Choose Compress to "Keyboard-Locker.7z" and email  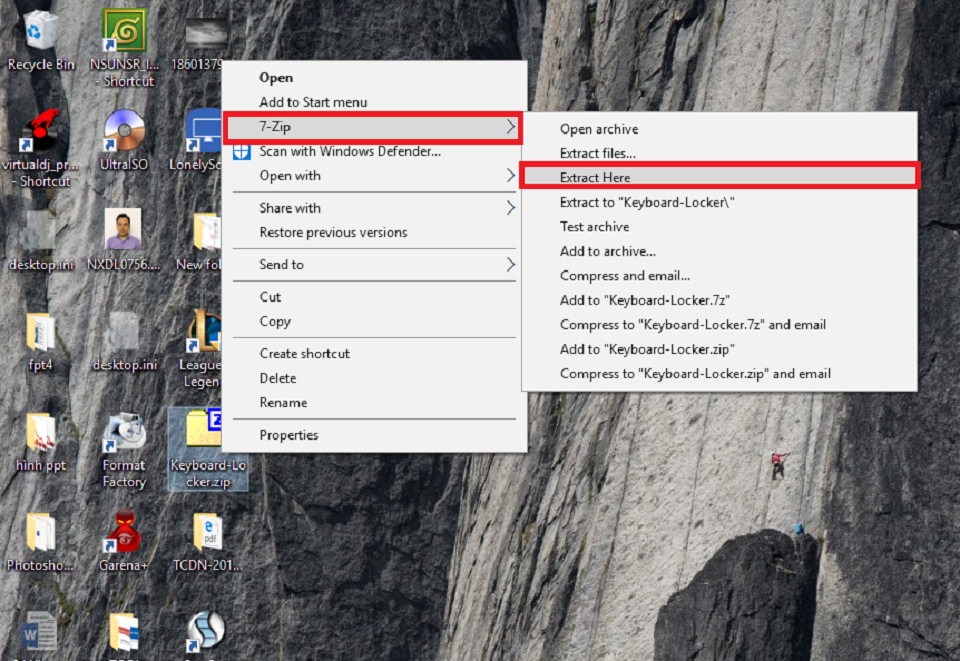[719, 325]
